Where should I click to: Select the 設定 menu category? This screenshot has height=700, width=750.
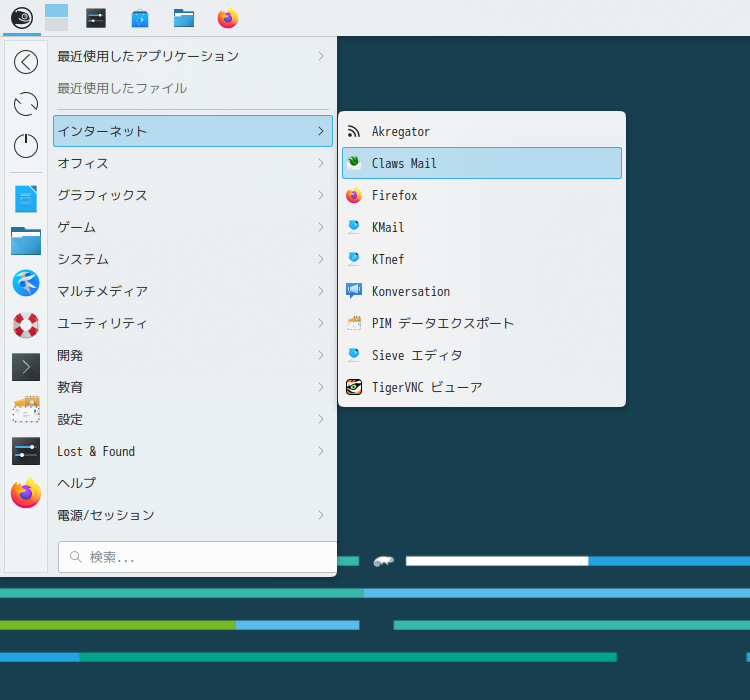tap(193, 419)
